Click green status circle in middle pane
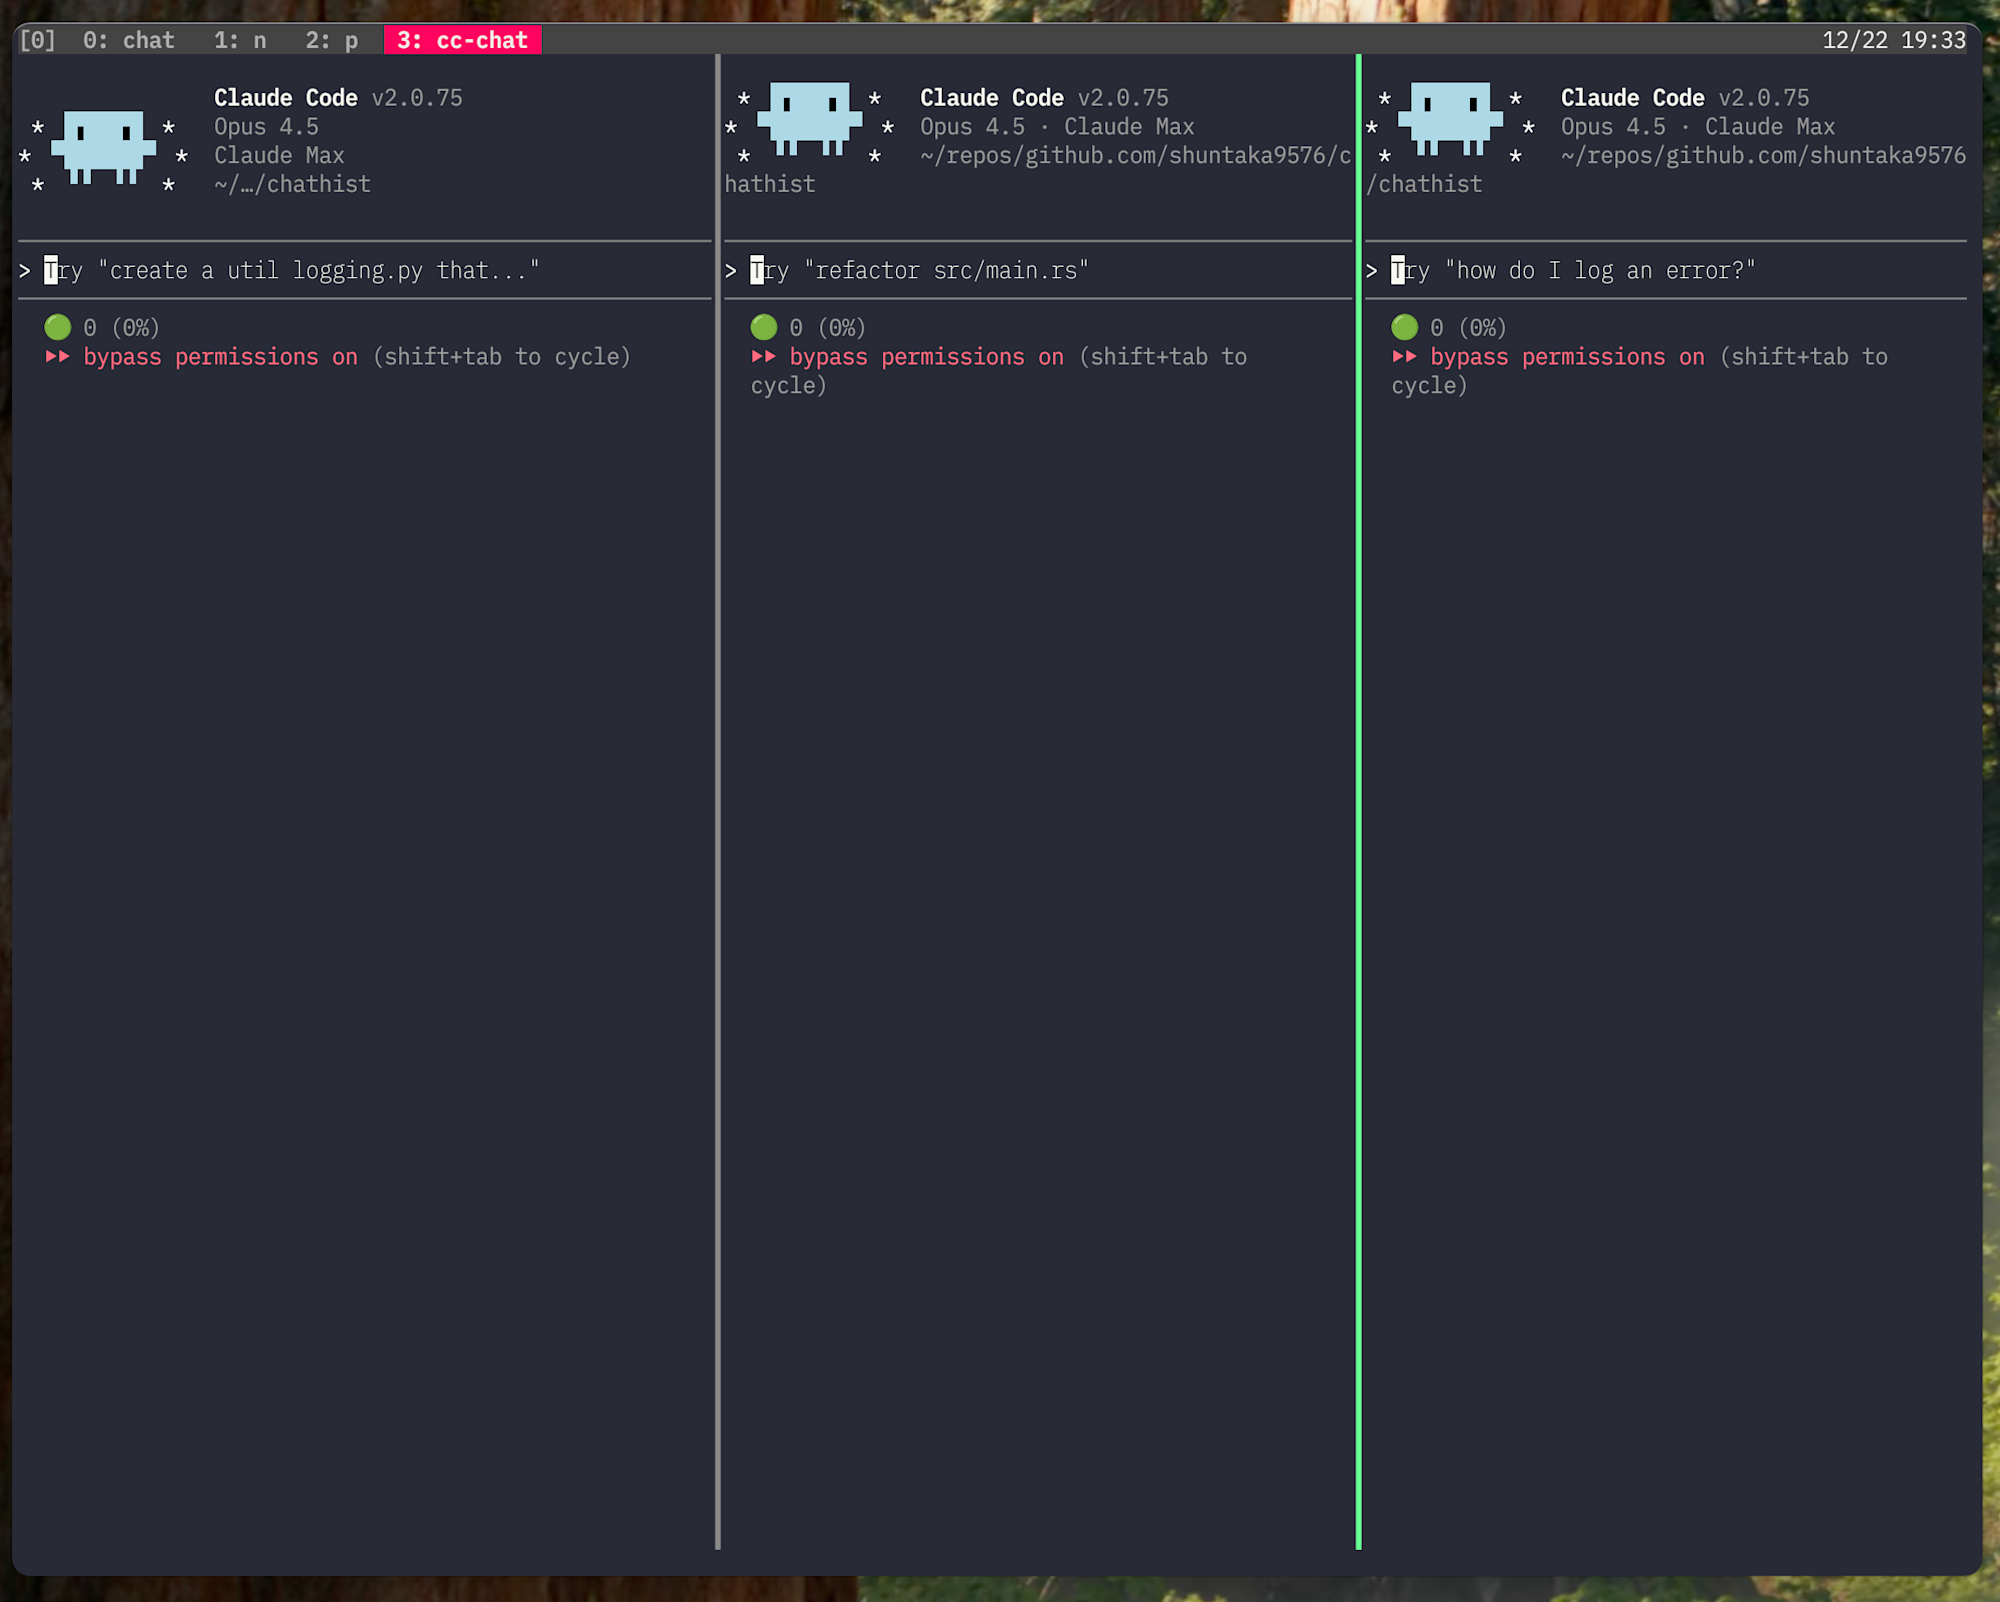Image resolution: width=2000 pixels, height=1602 pixels. point(764,327)
